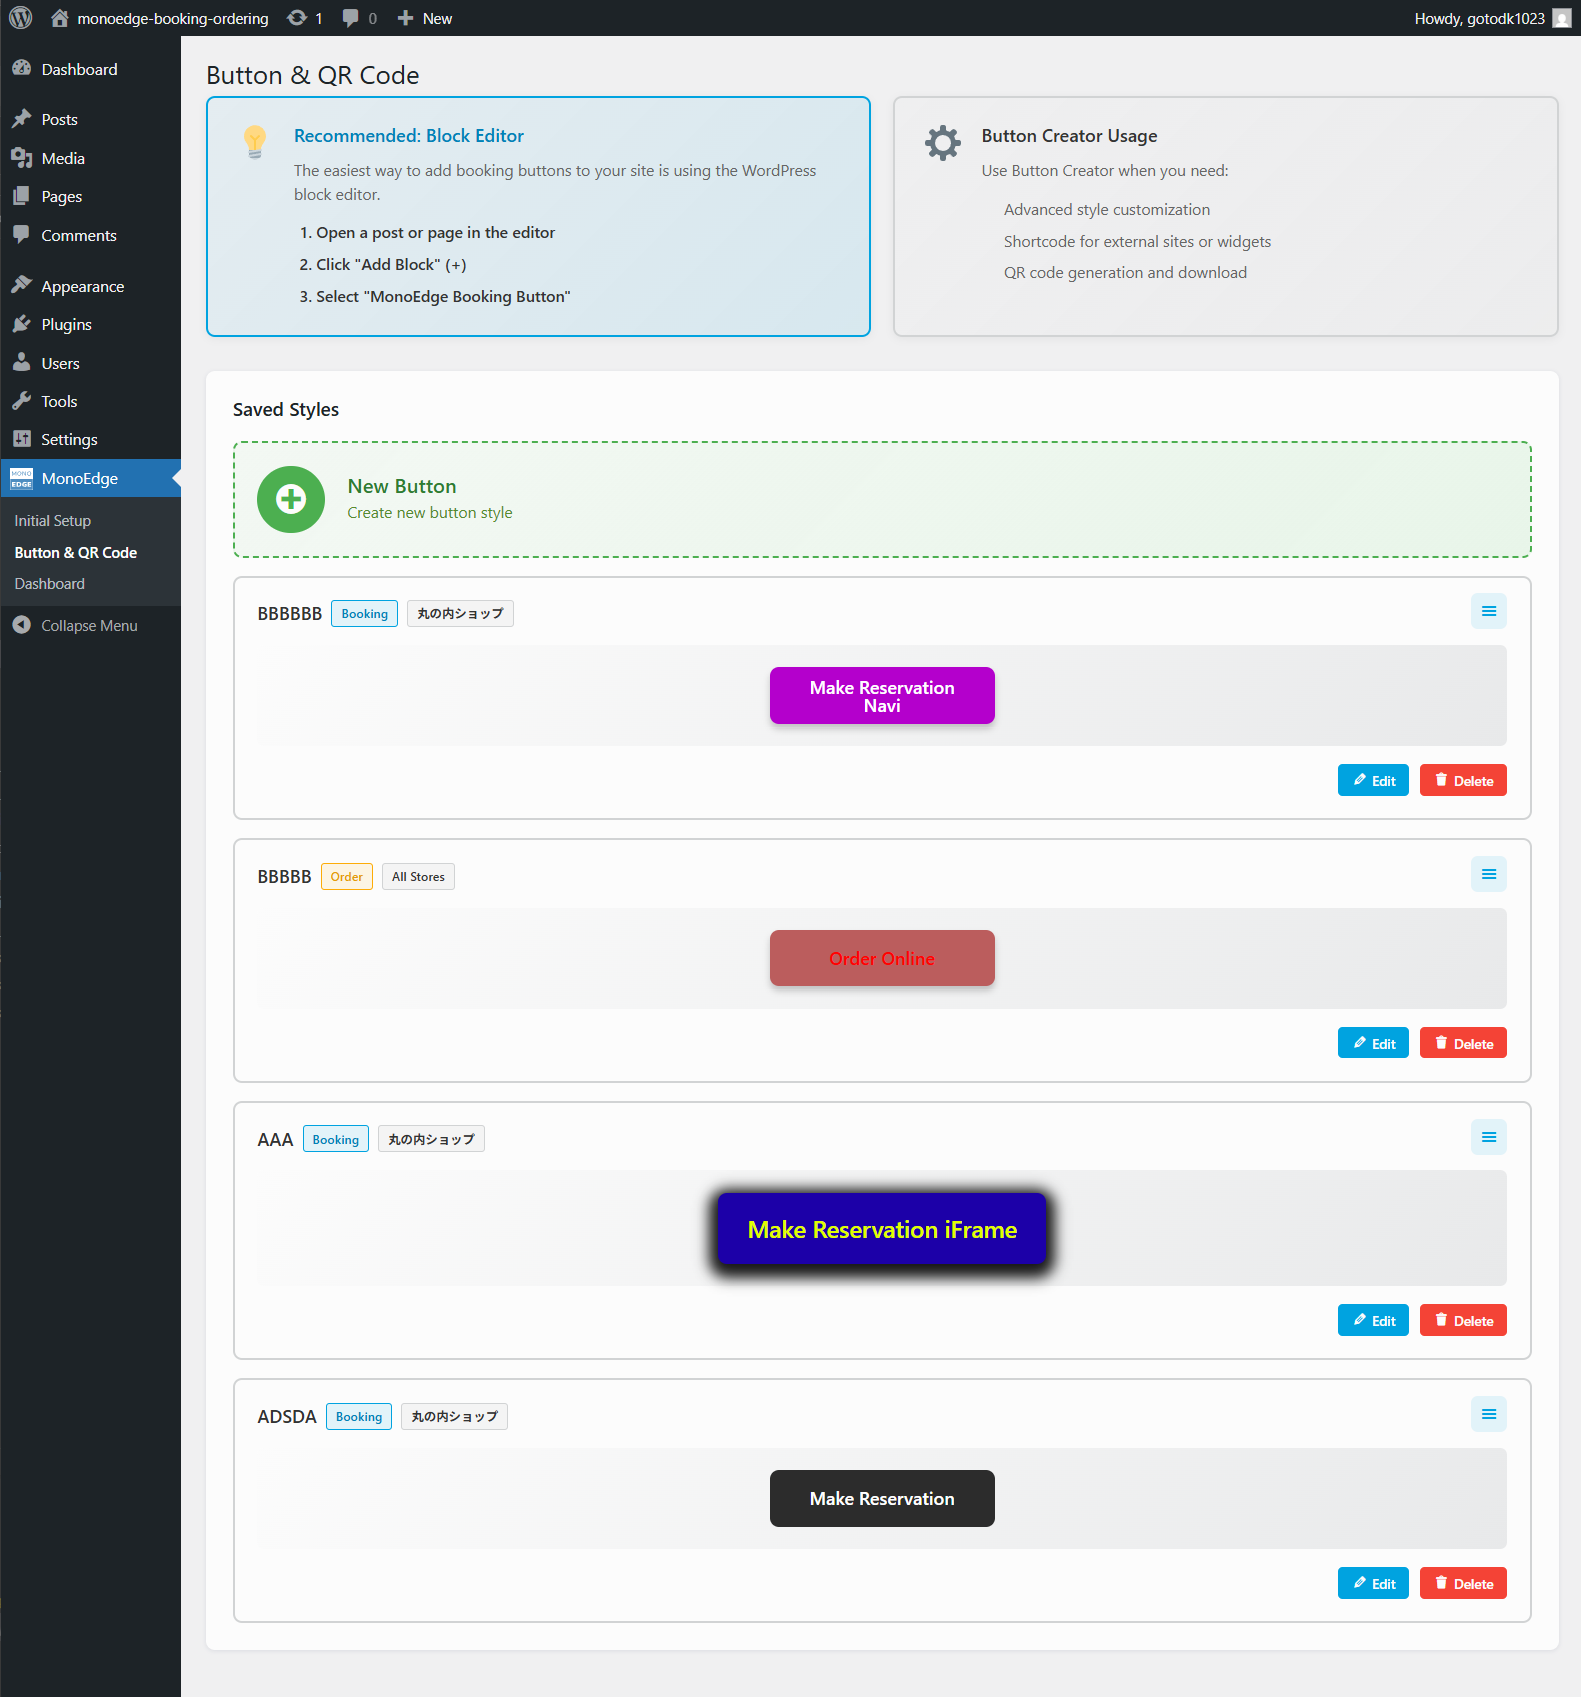Click the Order Online preview button

[x=882, y=958]
